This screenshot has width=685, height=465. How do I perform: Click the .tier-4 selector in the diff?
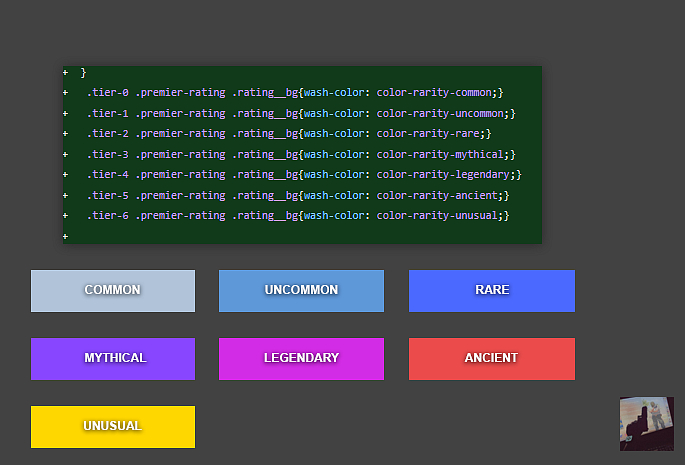(x=107, y=175)
